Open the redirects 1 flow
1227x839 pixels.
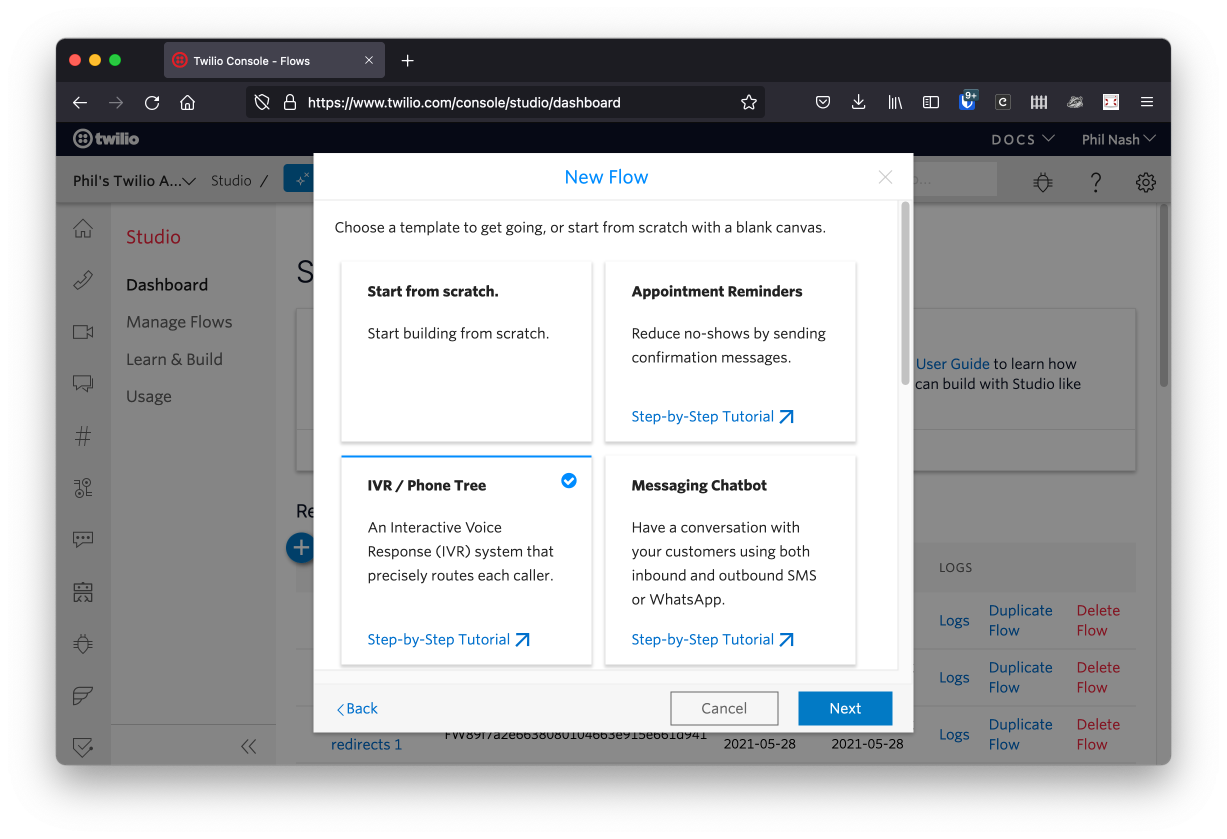366,744
